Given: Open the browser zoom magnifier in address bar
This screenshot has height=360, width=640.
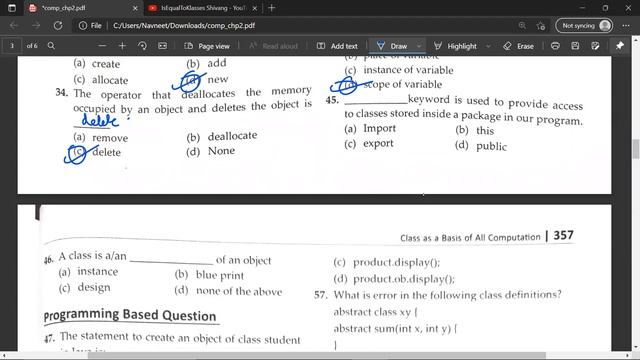Looking at the screenshot, I should [x=522, y=25].
